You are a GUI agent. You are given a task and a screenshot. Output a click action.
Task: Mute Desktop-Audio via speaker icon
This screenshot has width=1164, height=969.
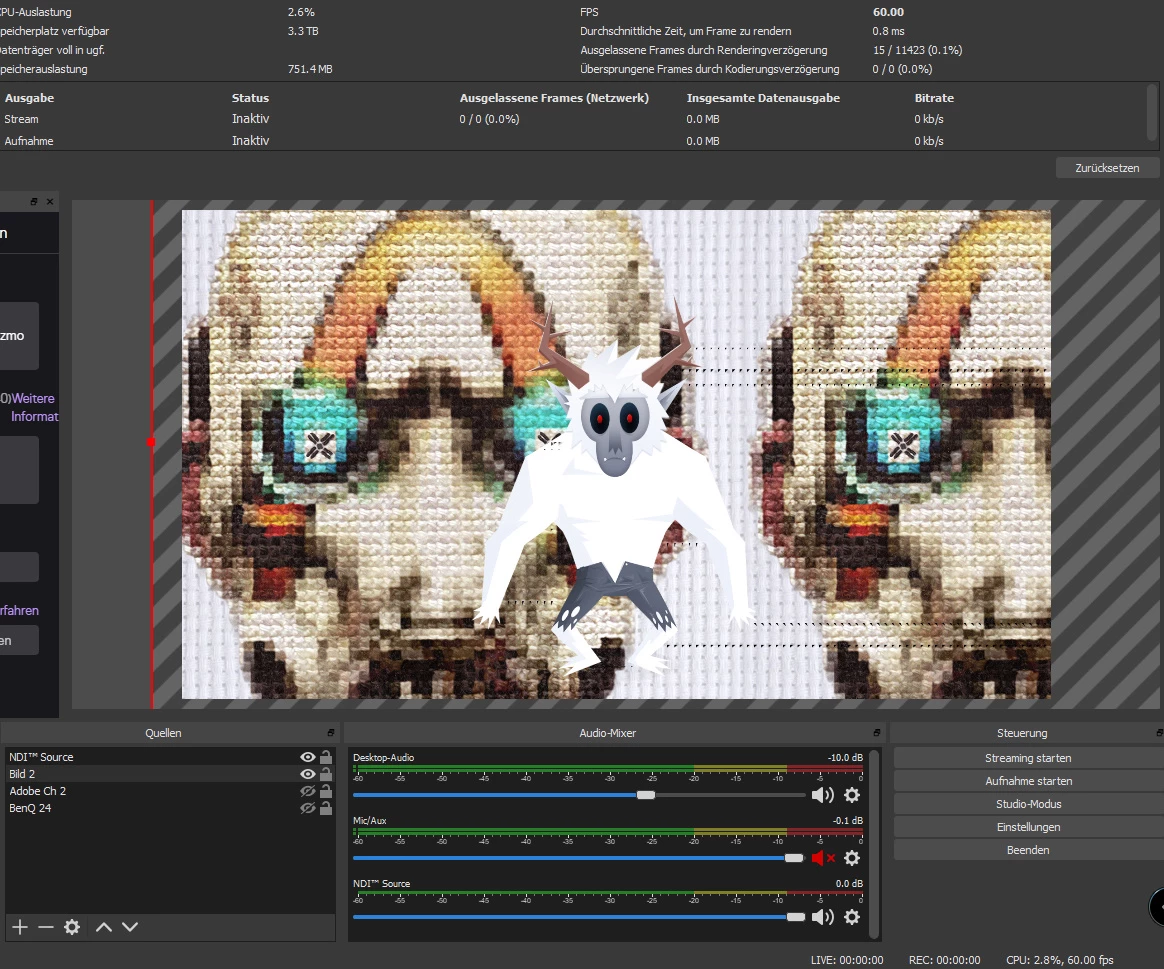pyautogui.click(x=823, y=795)
